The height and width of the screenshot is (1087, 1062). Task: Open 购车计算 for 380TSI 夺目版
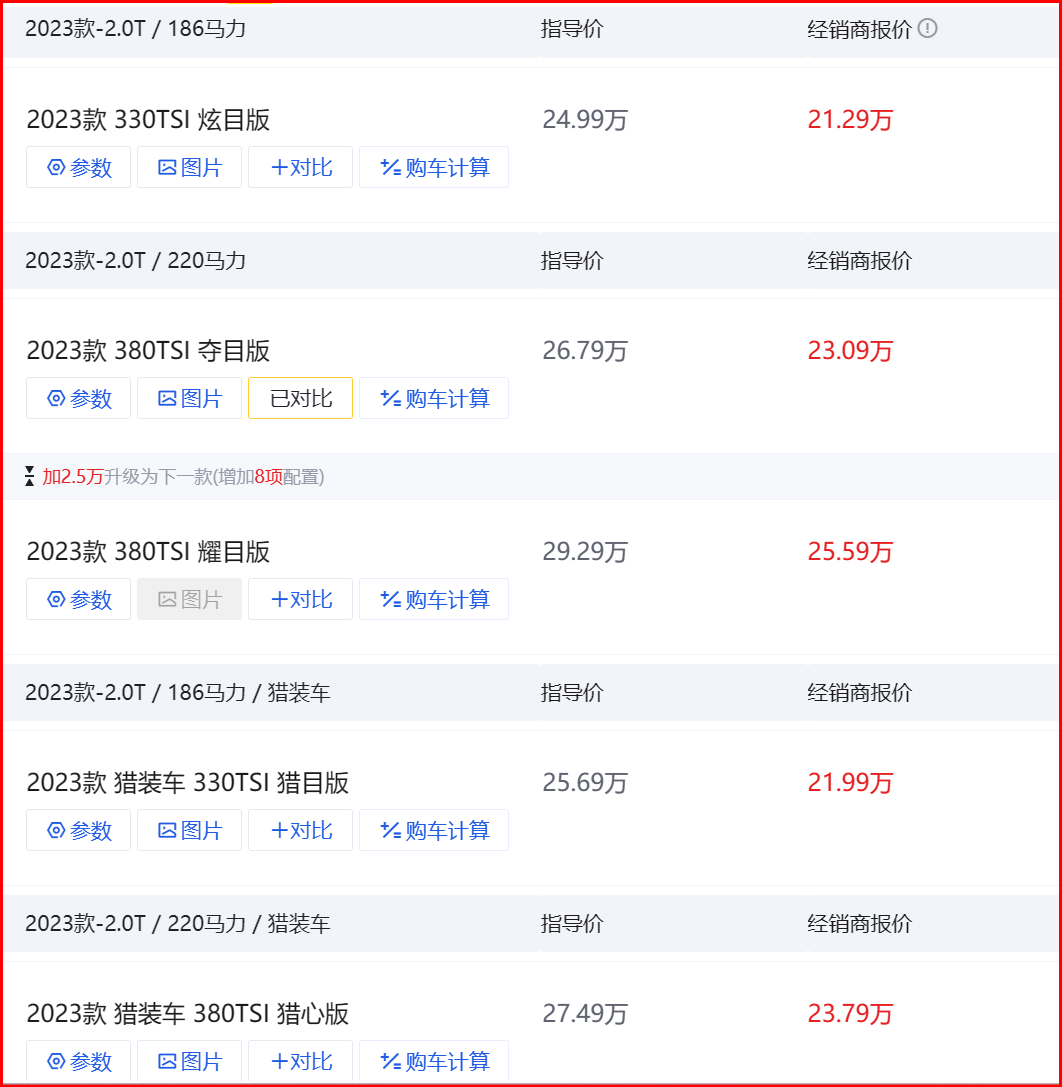click(433, 398)
